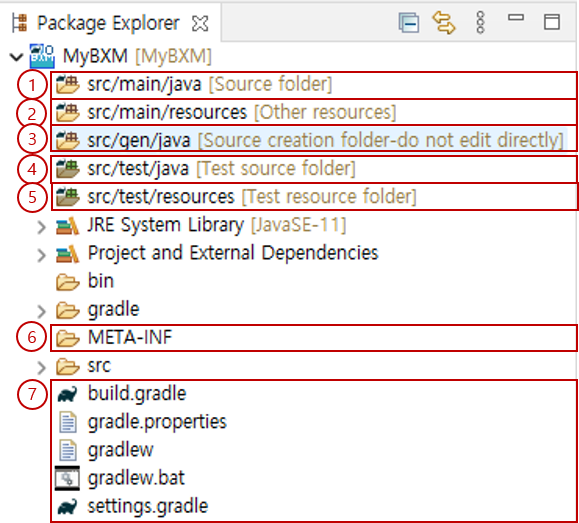Click the src/test/java folder icon
The image size is (579, 523).
(x=67, y=169)
